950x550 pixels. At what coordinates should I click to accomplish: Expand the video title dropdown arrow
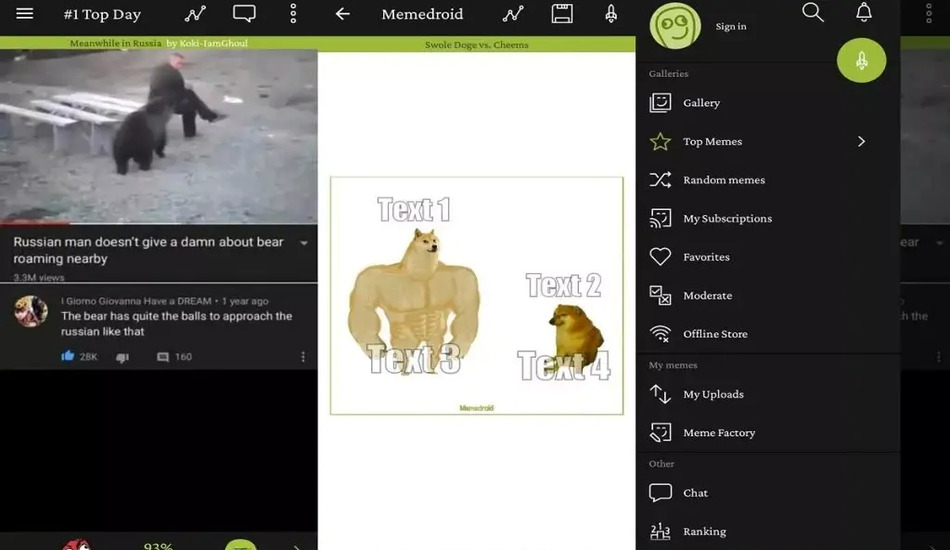(304, 243)
